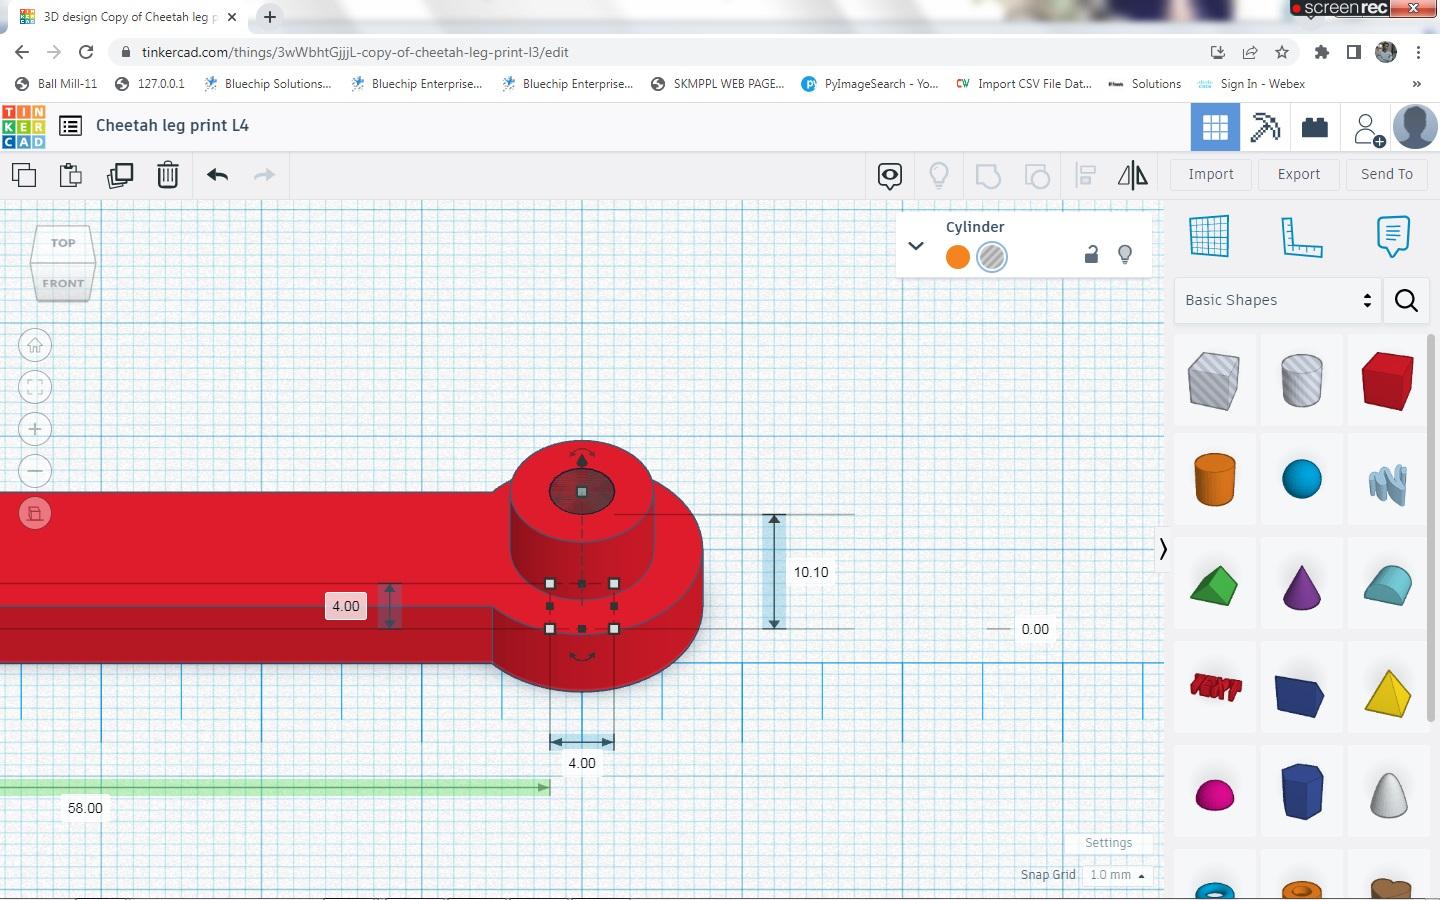The image size is (1440, 900).
Task: Select the blue Sphere shape
Action: [x=1302, y=479]
